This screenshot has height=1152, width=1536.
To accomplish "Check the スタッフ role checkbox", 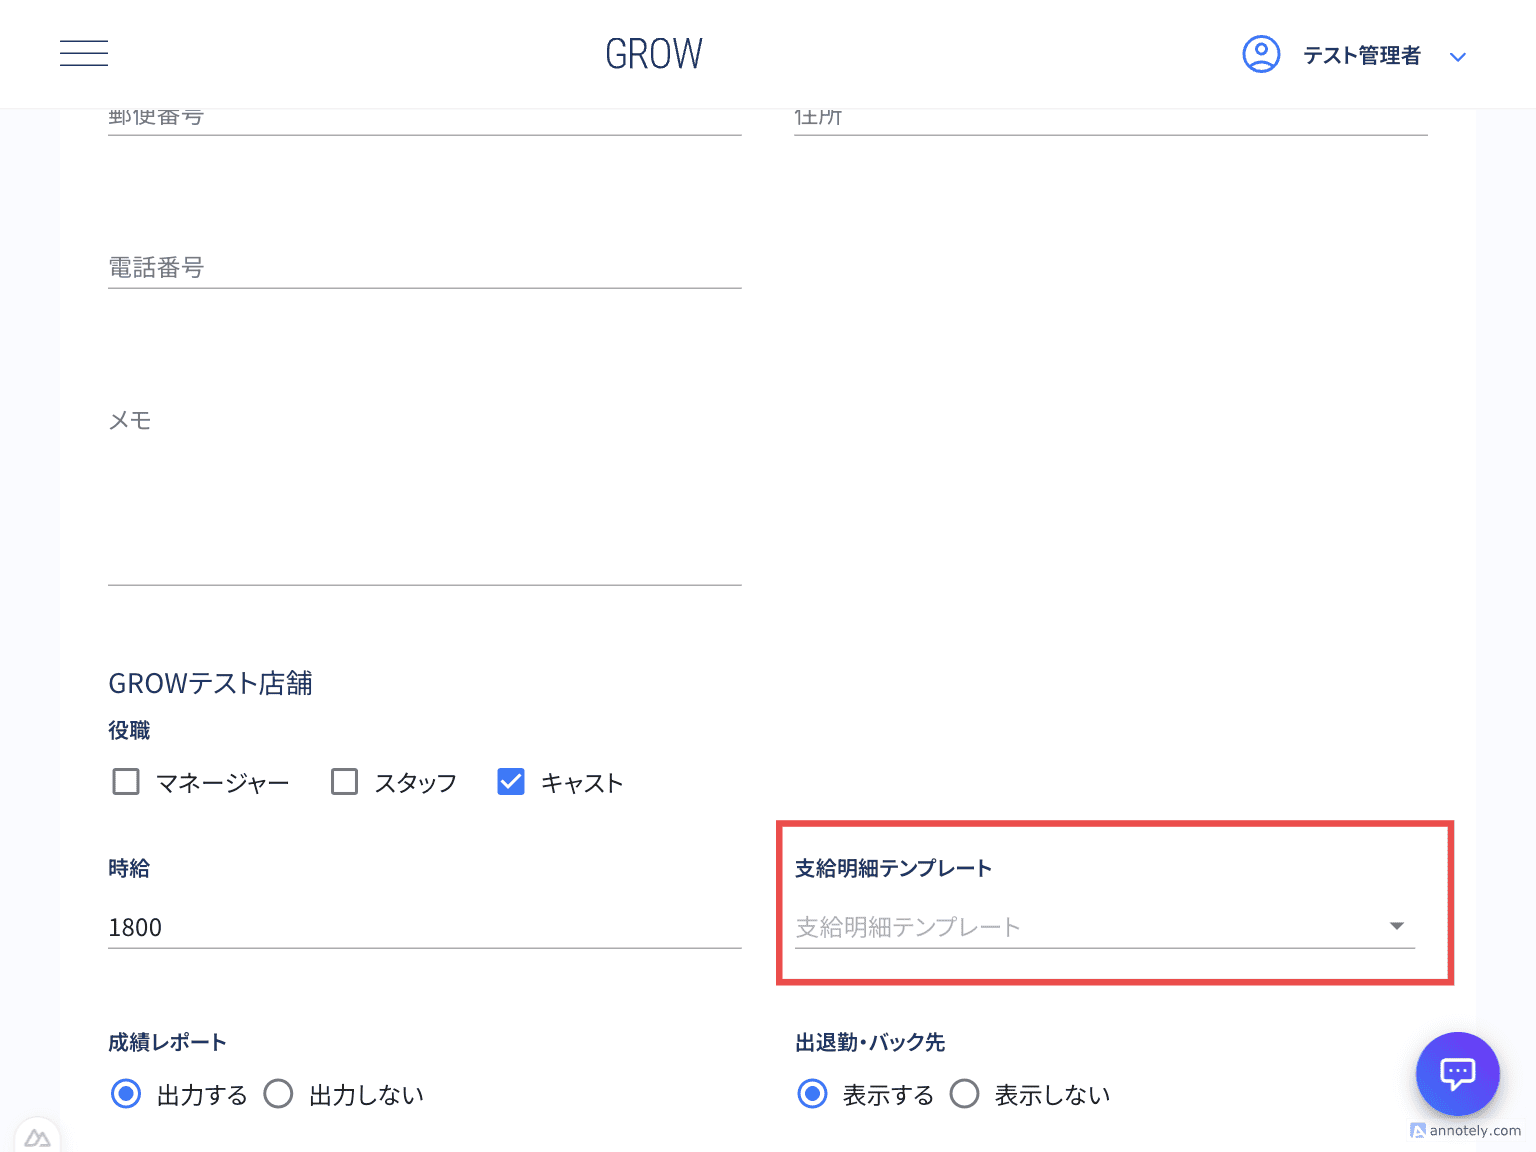I will point(344,782).
